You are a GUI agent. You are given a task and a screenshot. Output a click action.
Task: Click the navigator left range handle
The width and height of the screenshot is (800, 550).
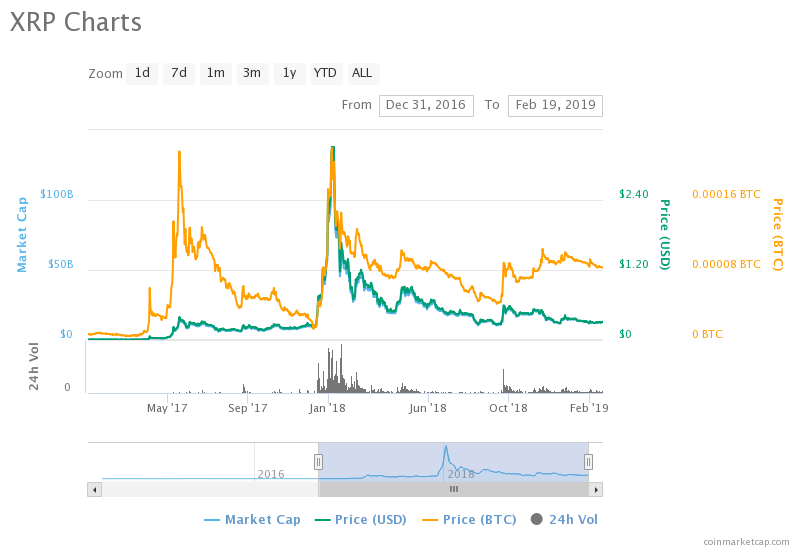click(318, 462)
